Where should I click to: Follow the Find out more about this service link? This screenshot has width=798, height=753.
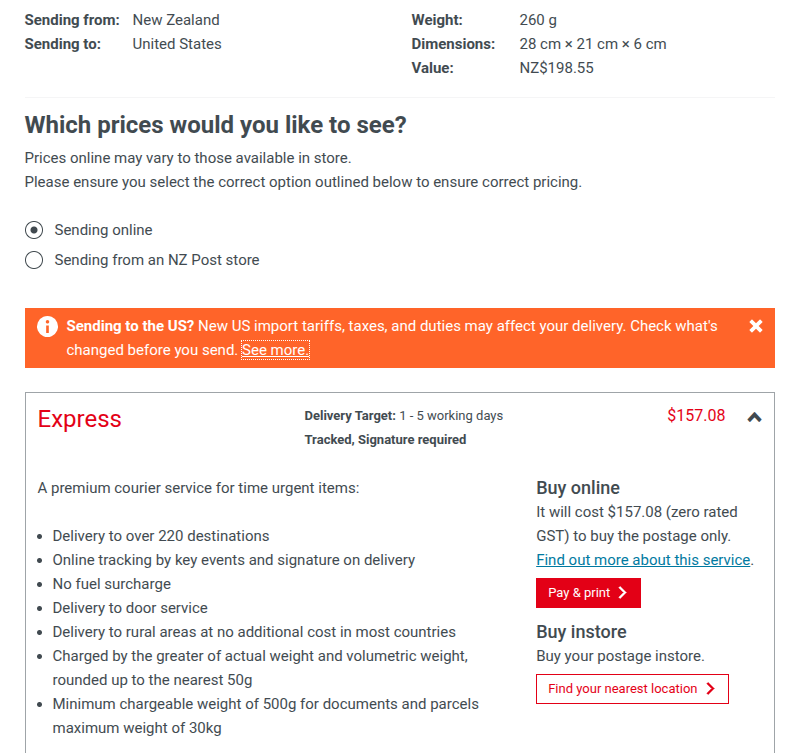643,560
